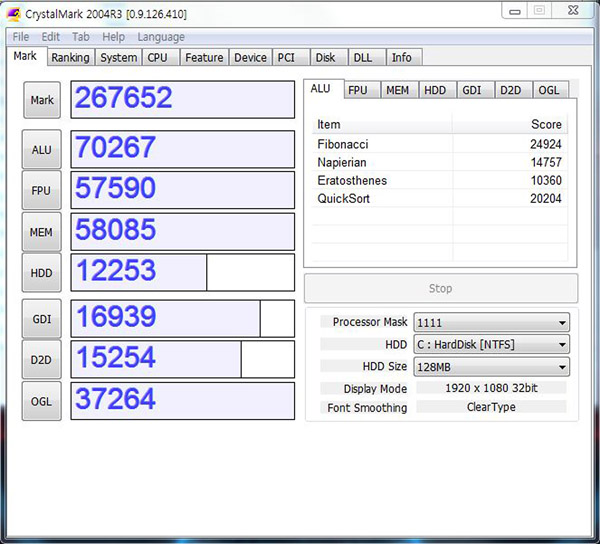Show the HDD results tab
600x544 pixels.
click(x=437, y=90)
